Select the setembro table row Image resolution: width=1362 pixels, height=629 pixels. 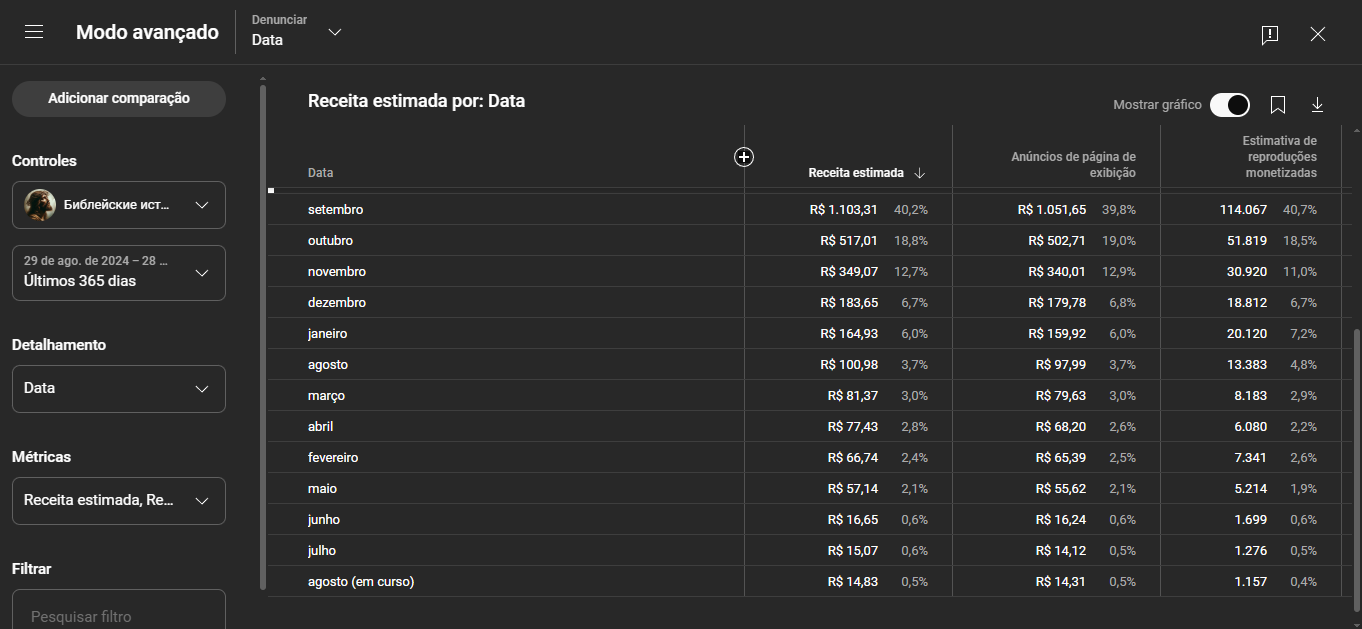pyautogui.click(x=336, y=210)
